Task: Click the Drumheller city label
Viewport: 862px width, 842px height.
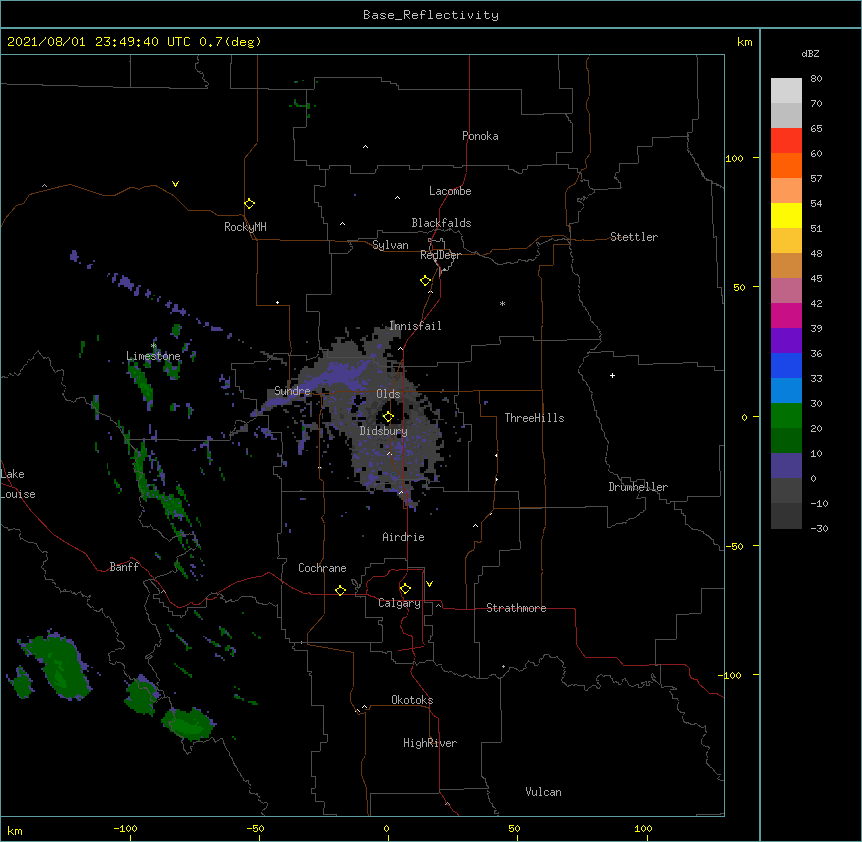Action: coord(638,487)
